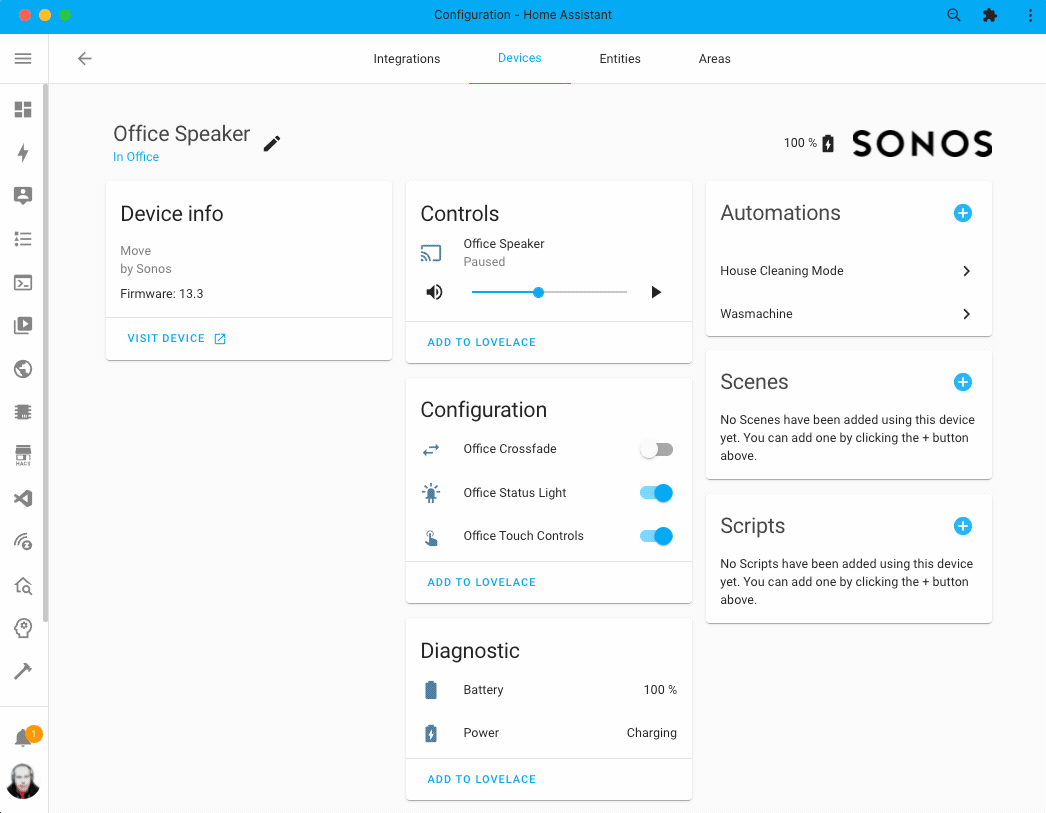
Task: Open the In Office area link
Action: (136, 157)
